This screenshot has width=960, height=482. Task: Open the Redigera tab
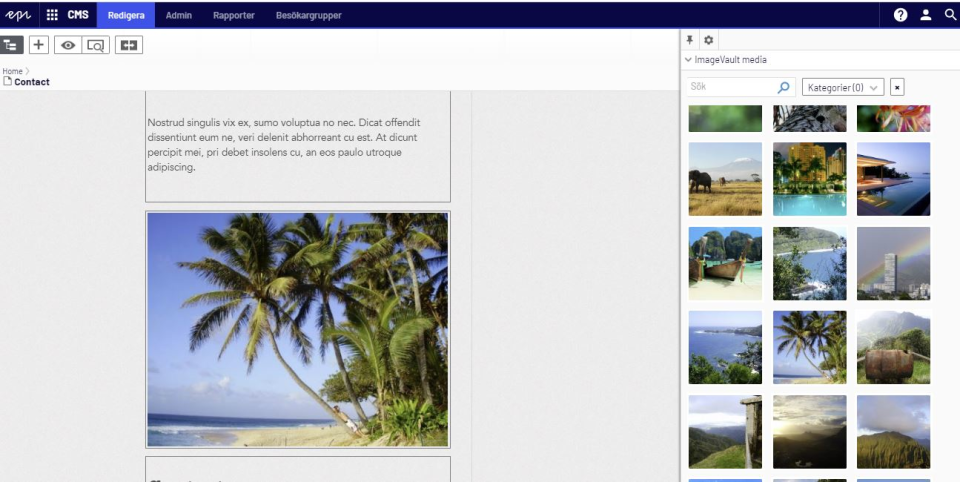[x=126, y=15]
